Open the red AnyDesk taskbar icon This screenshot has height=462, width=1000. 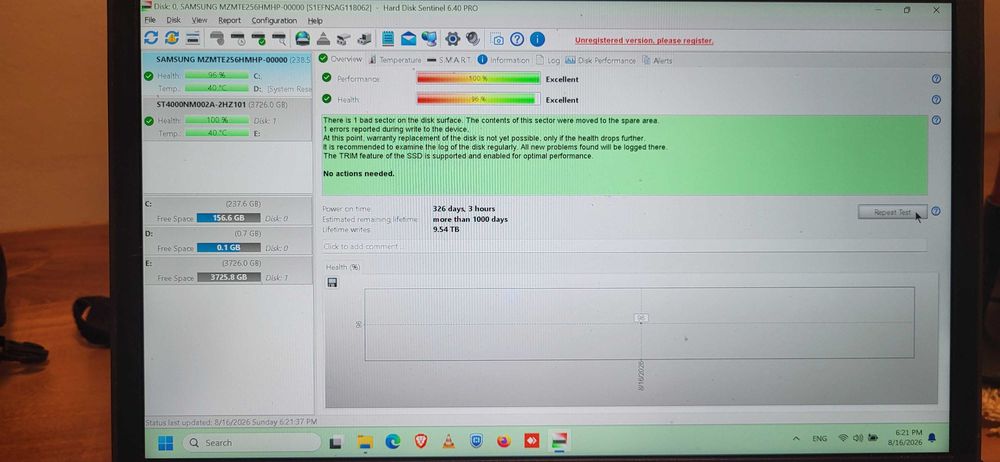(x=531, y=441)
